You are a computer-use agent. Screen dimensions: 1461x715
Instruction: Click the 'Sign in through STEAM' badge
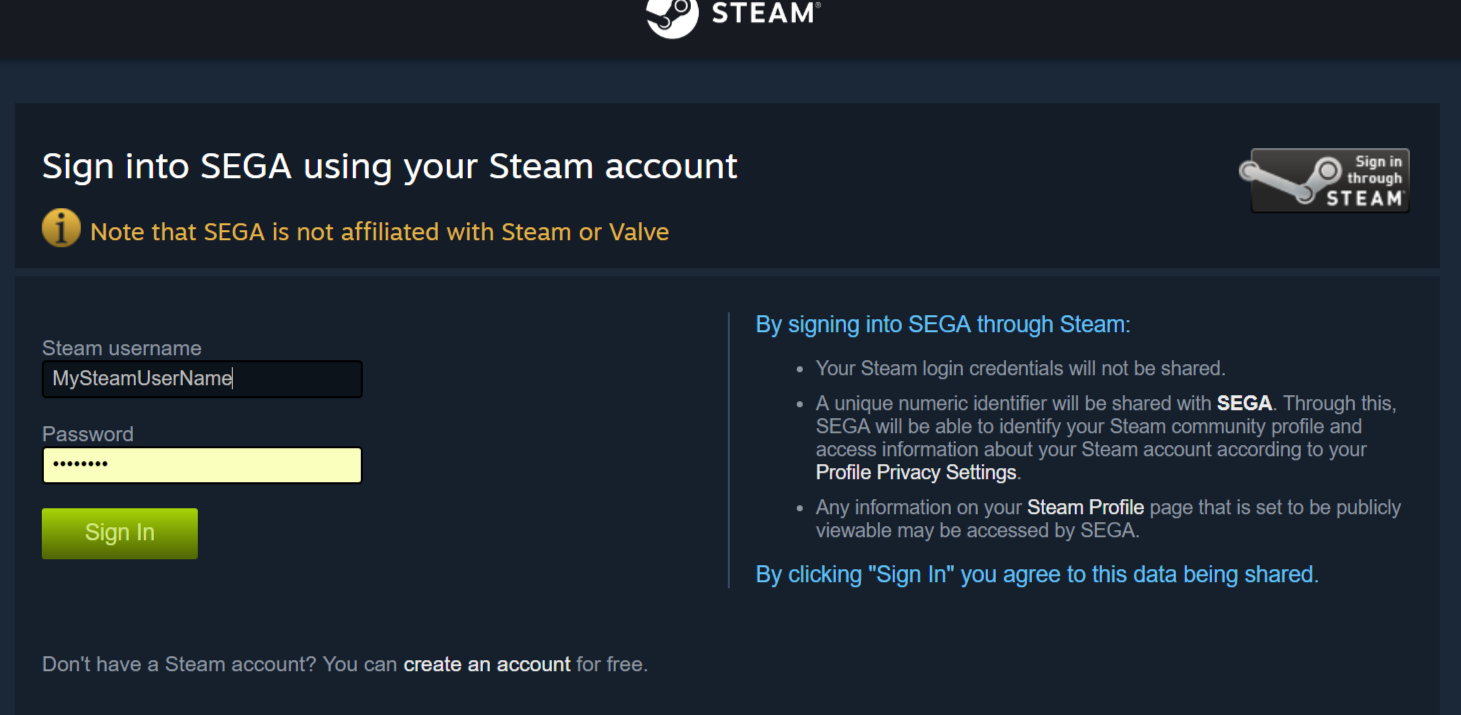coord(1324,180)
